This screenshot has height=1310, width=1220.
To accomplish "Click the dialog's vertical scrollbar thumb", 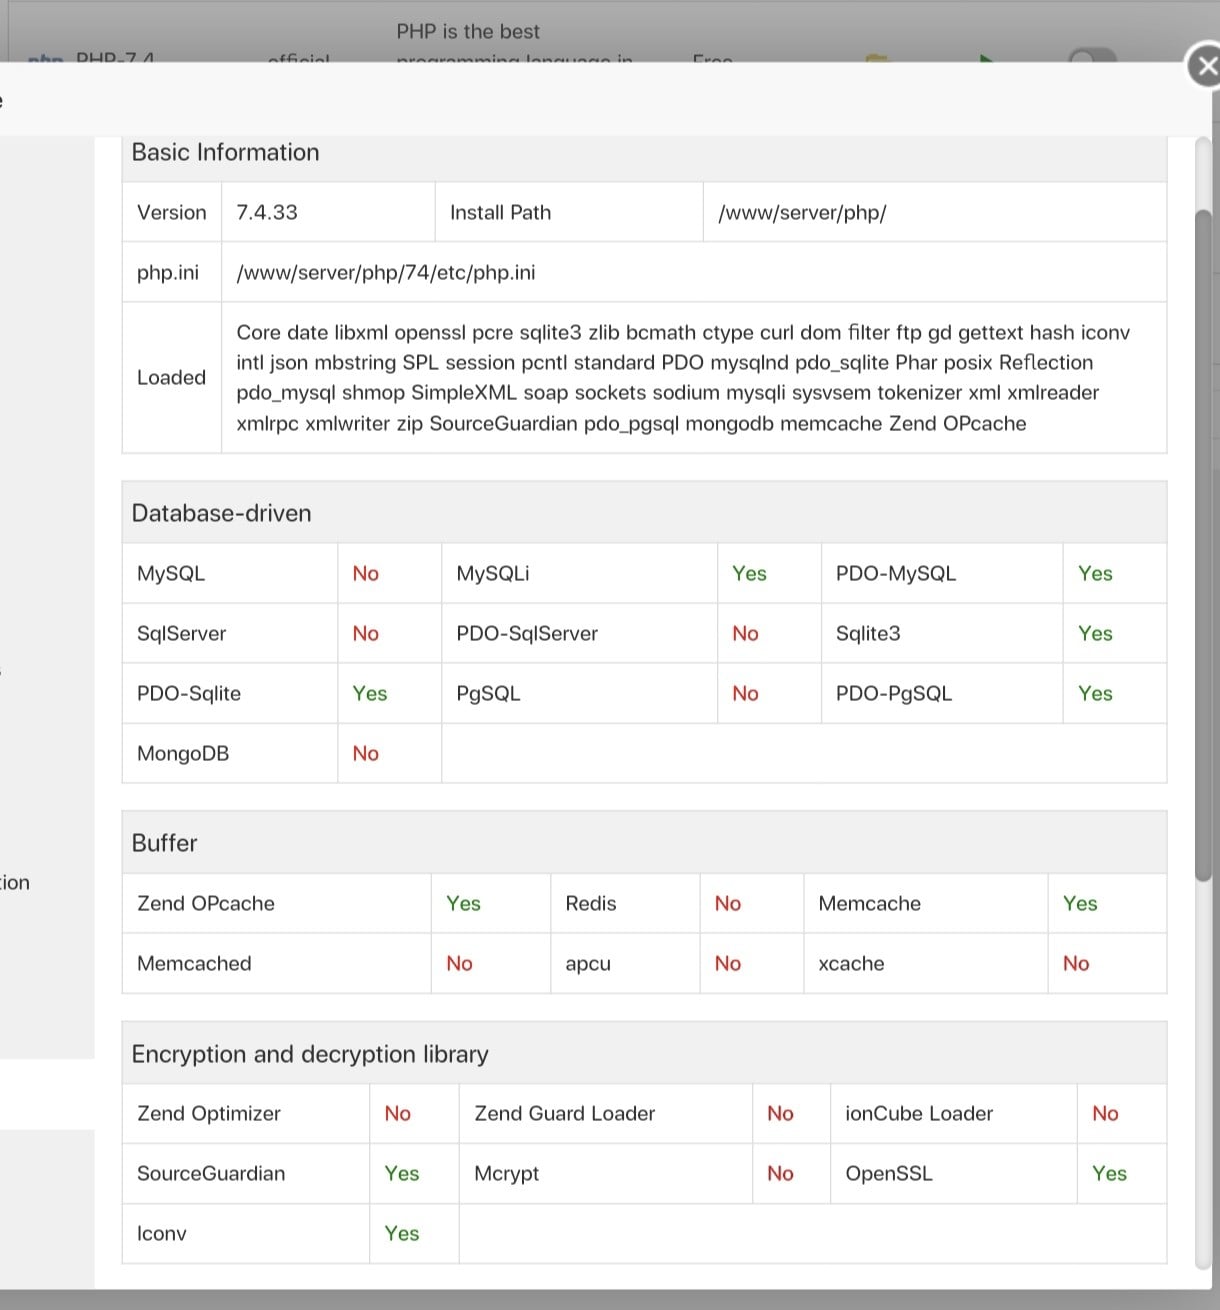I will point(1204,540).
